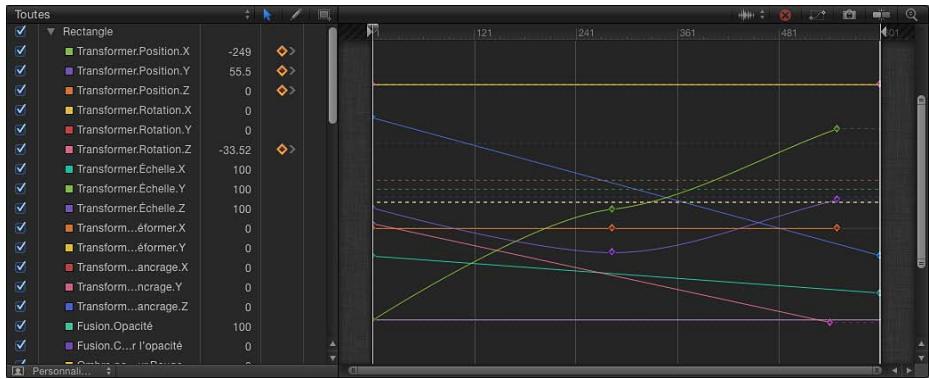Screen dimensions: 929x379
Task: Uncheck Transformer.Échelle.Z curve checkbox
Action: (21, 208)
